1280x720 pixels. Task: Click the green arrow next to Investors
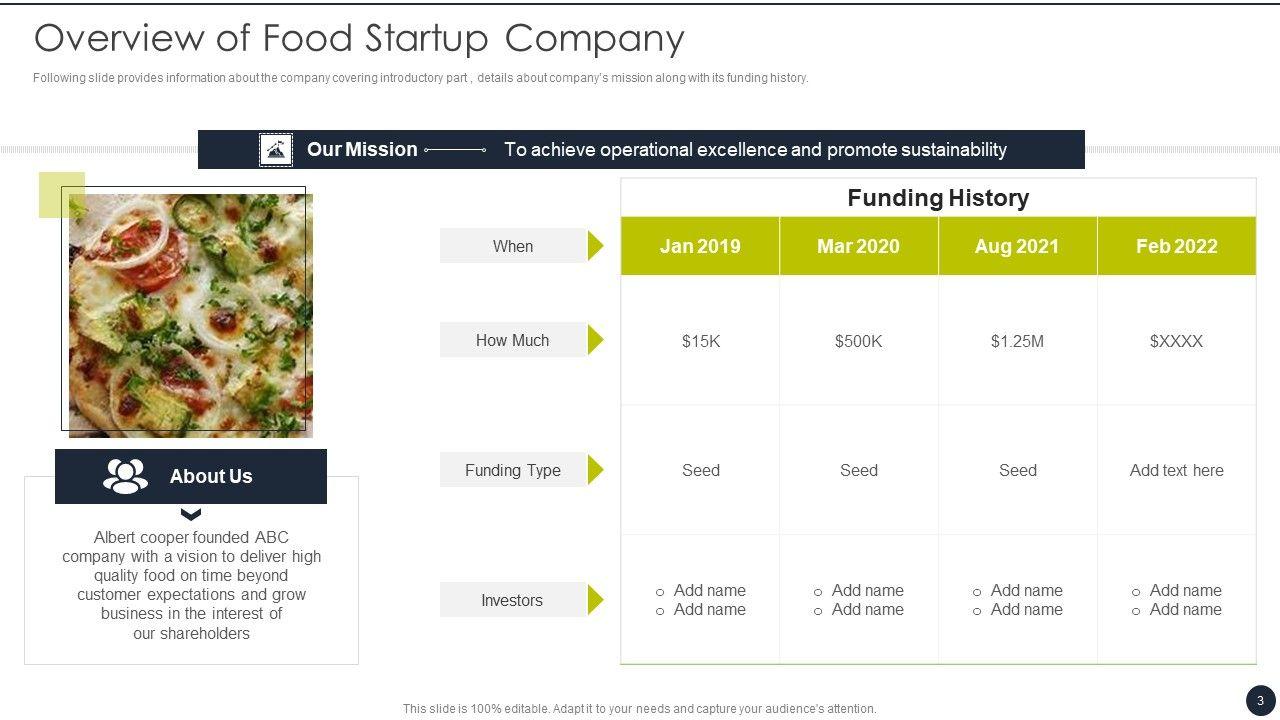(595, 600)
